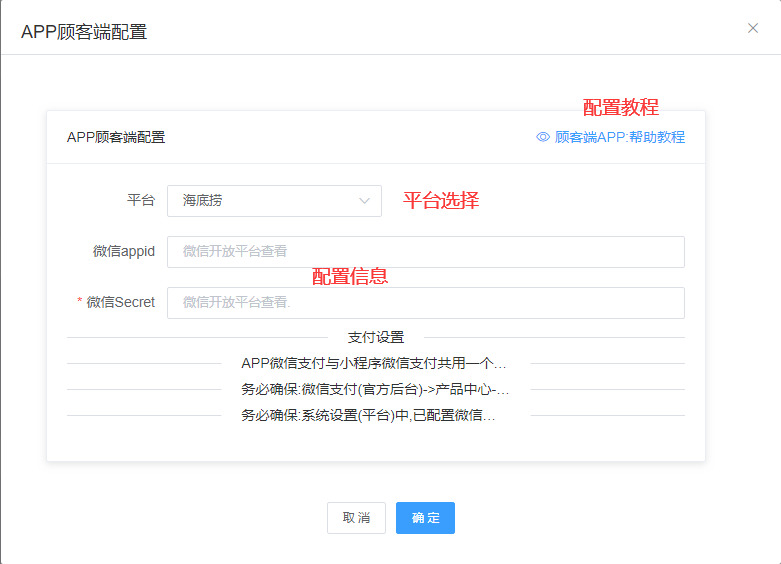Click the red 配置信息 annotation text
Viewport: 781px width, 564px height.
(x=350, y=276)
